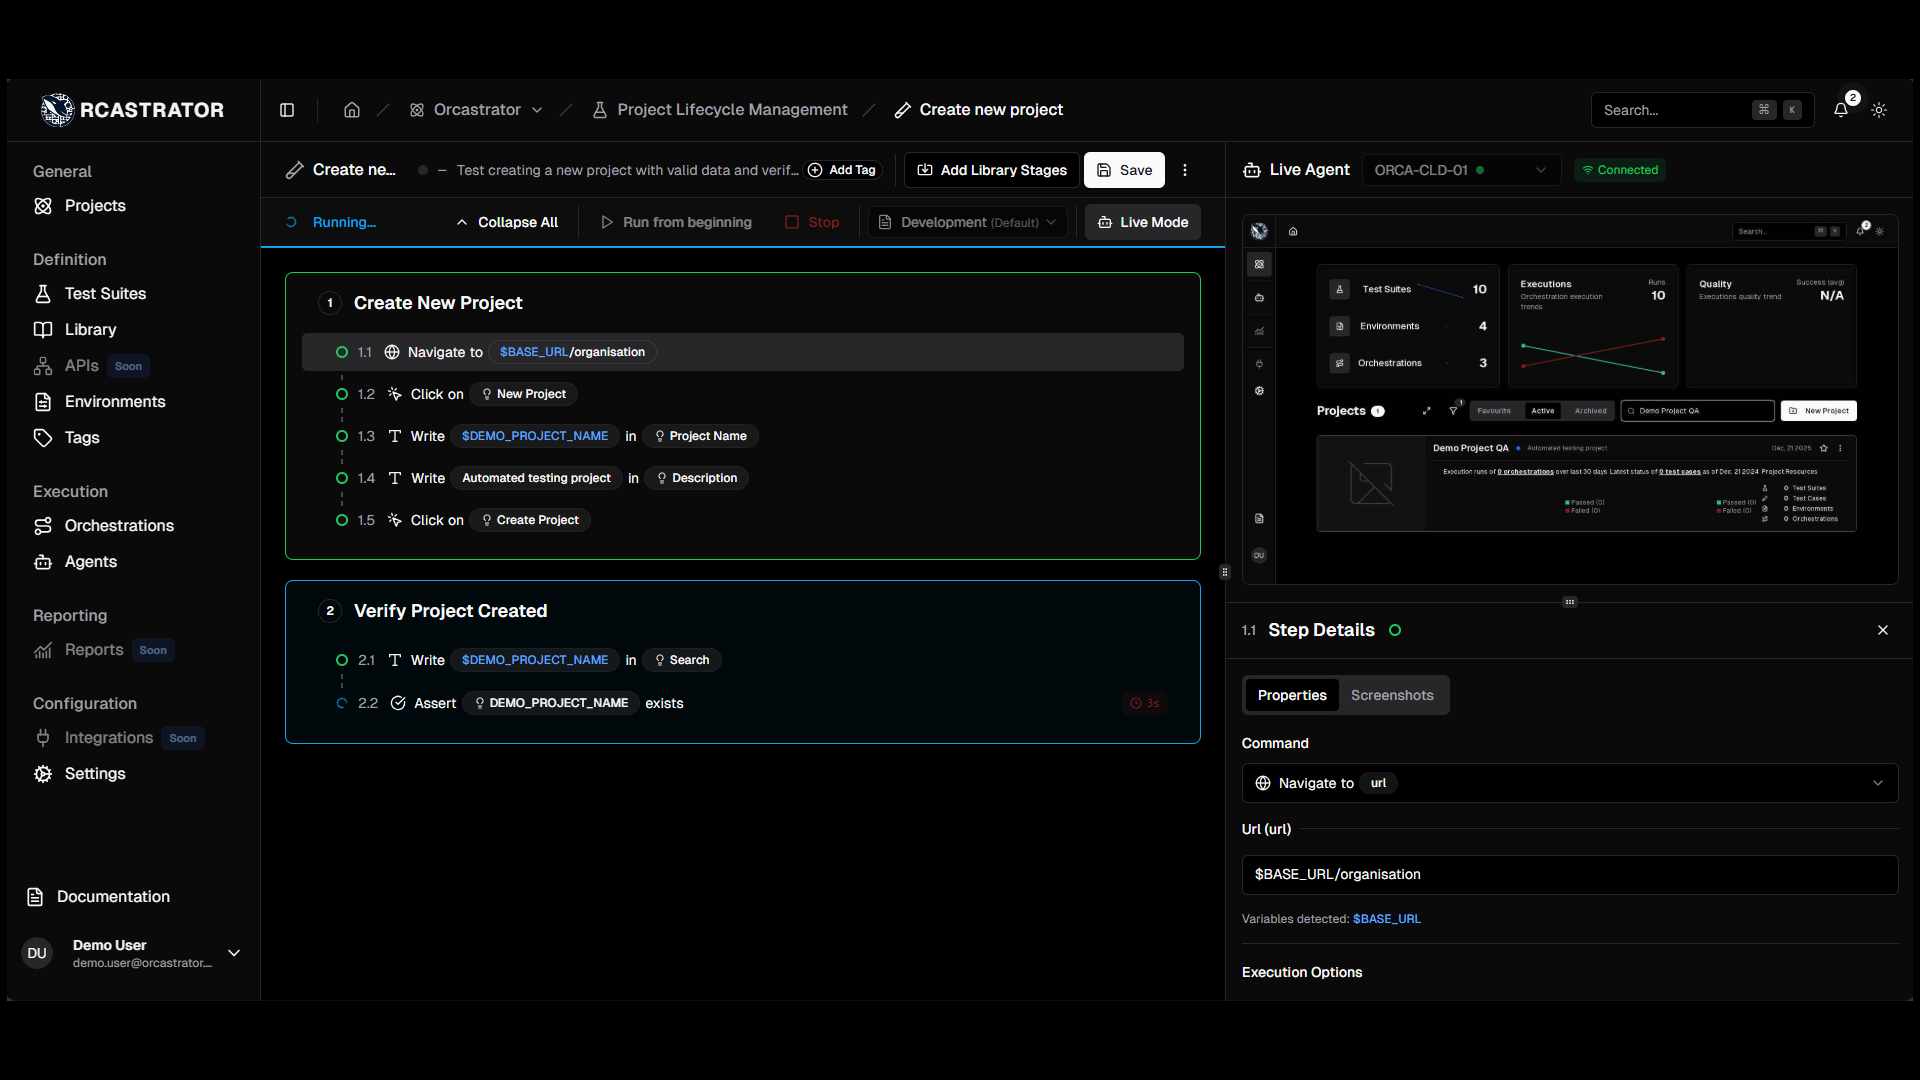
Task: Go to home via breadcrumb icon
Action: point(352,110)
